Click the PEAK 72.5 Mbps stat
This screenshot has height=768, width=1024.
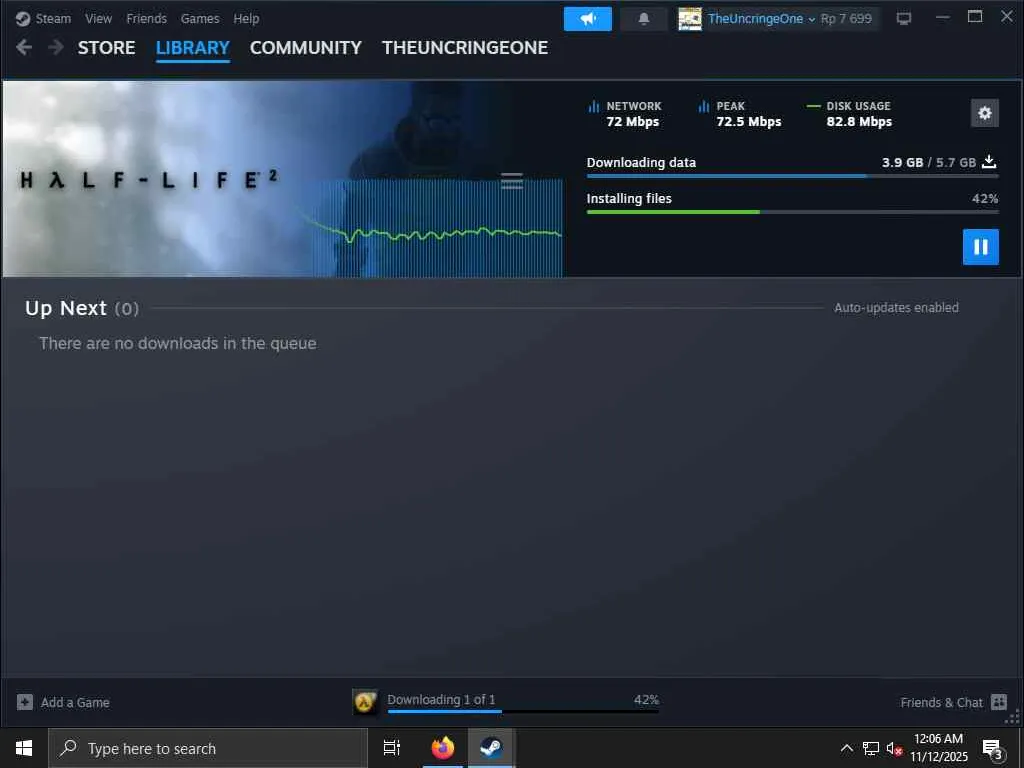[739, 114]
